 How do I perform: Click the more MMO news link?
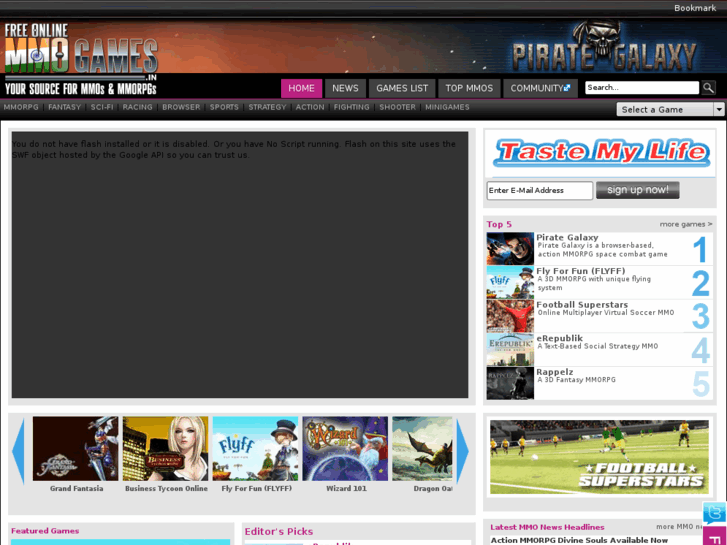(680, 526)
